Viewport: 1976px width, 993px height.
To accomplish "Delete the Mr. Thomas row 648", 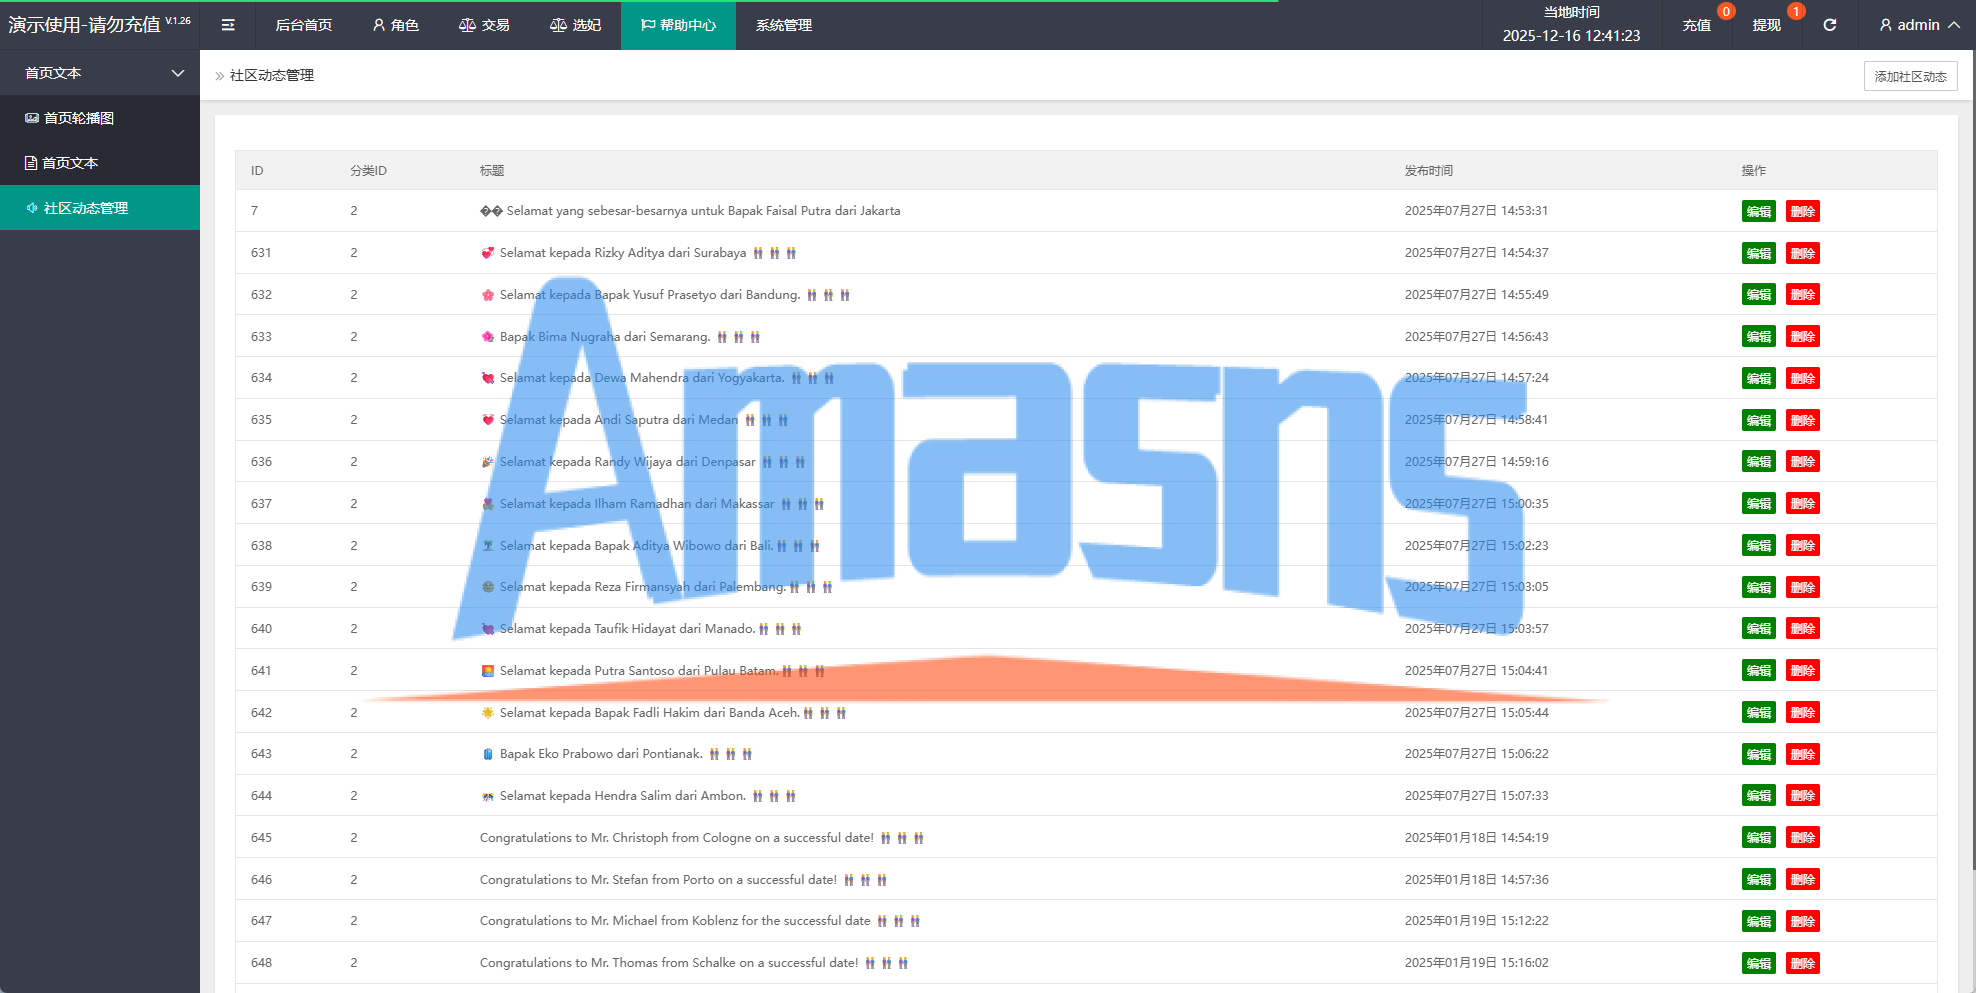I will [x=1803, y=963].
